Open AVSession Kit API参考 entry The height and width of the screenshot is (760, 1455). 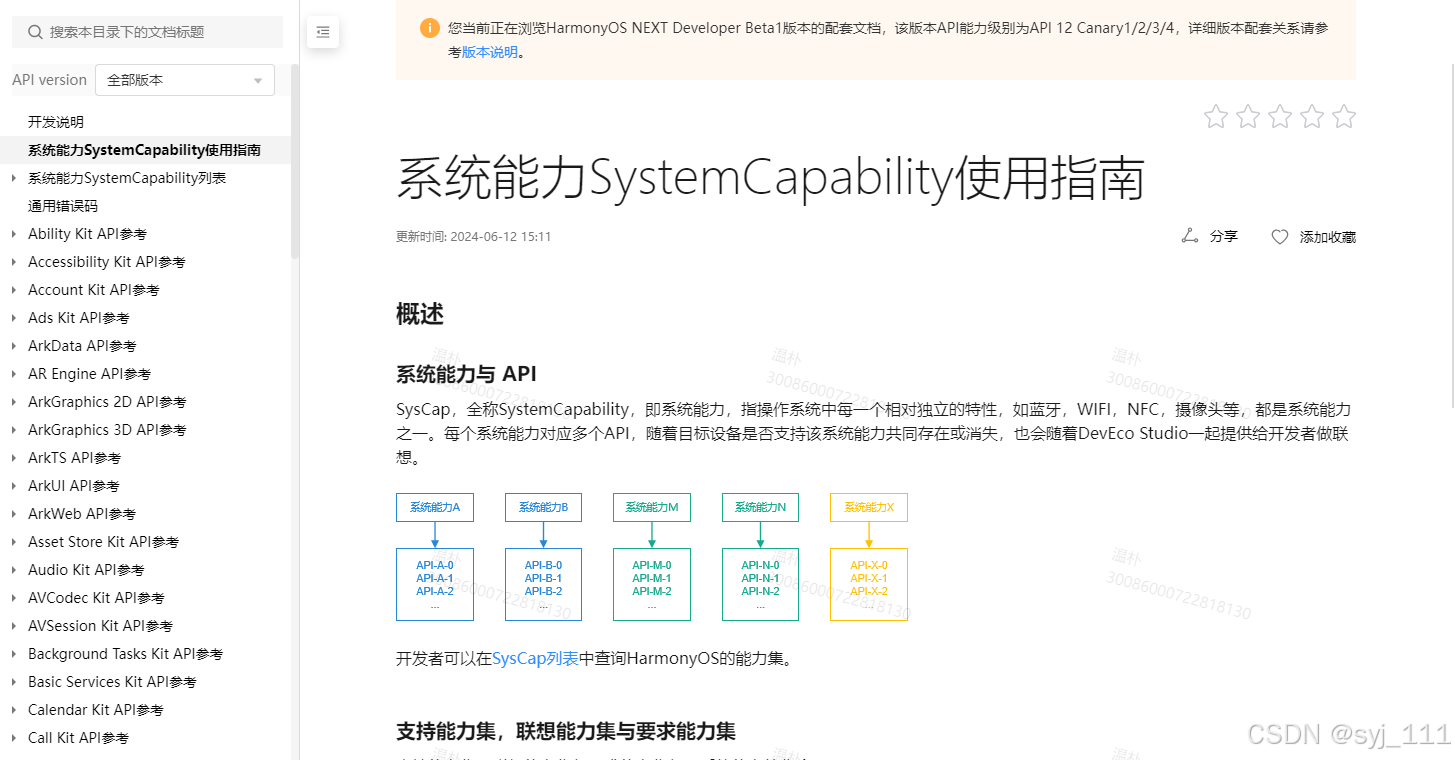tap(100, 626)
